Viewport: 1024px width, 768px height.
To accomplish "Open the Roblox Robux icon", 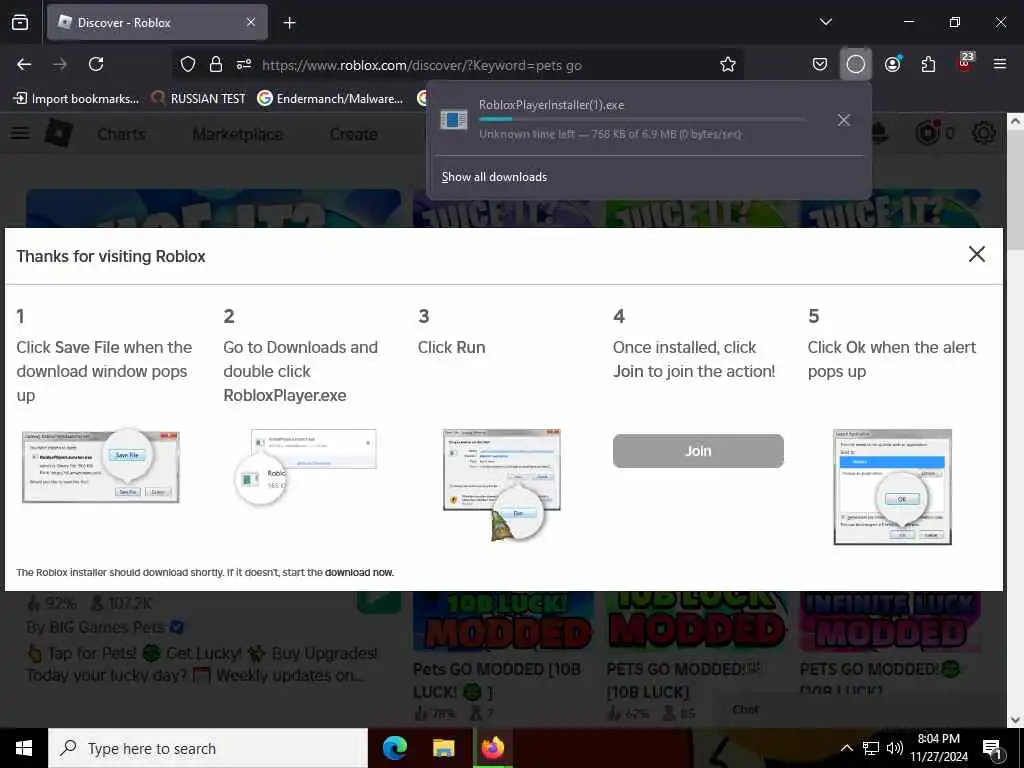I will 928,133.
